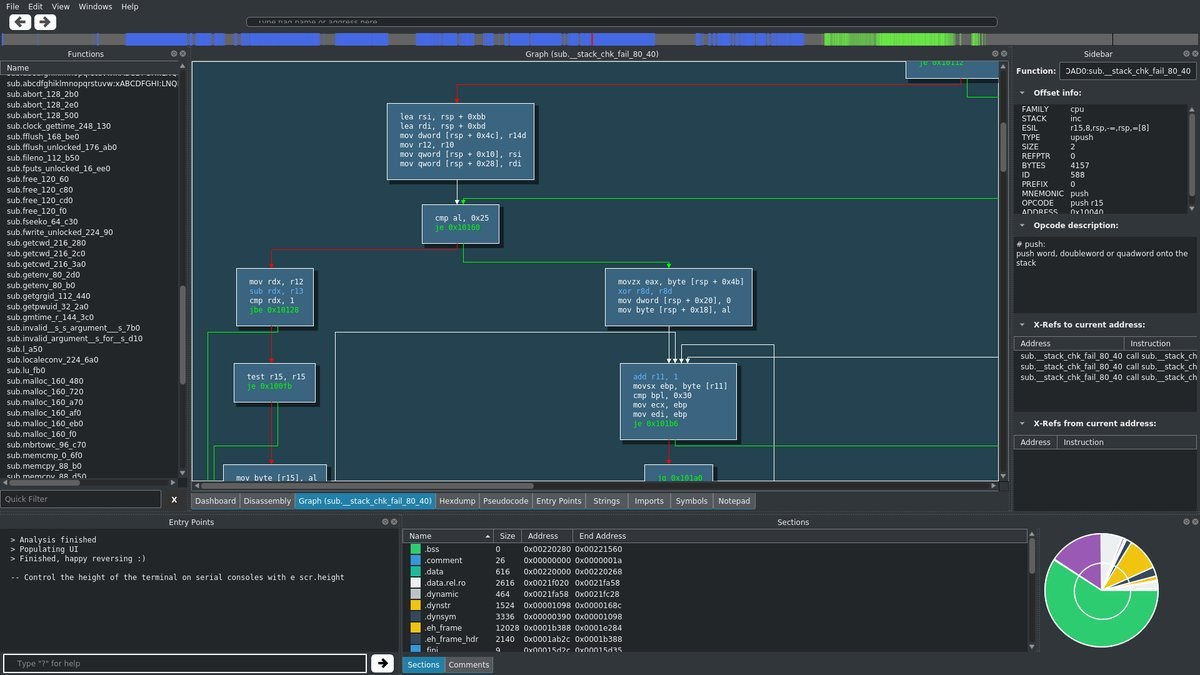Open the Help menu
Image resolution: width=1200 pixels, height=675 pixels.
[130, 6]
